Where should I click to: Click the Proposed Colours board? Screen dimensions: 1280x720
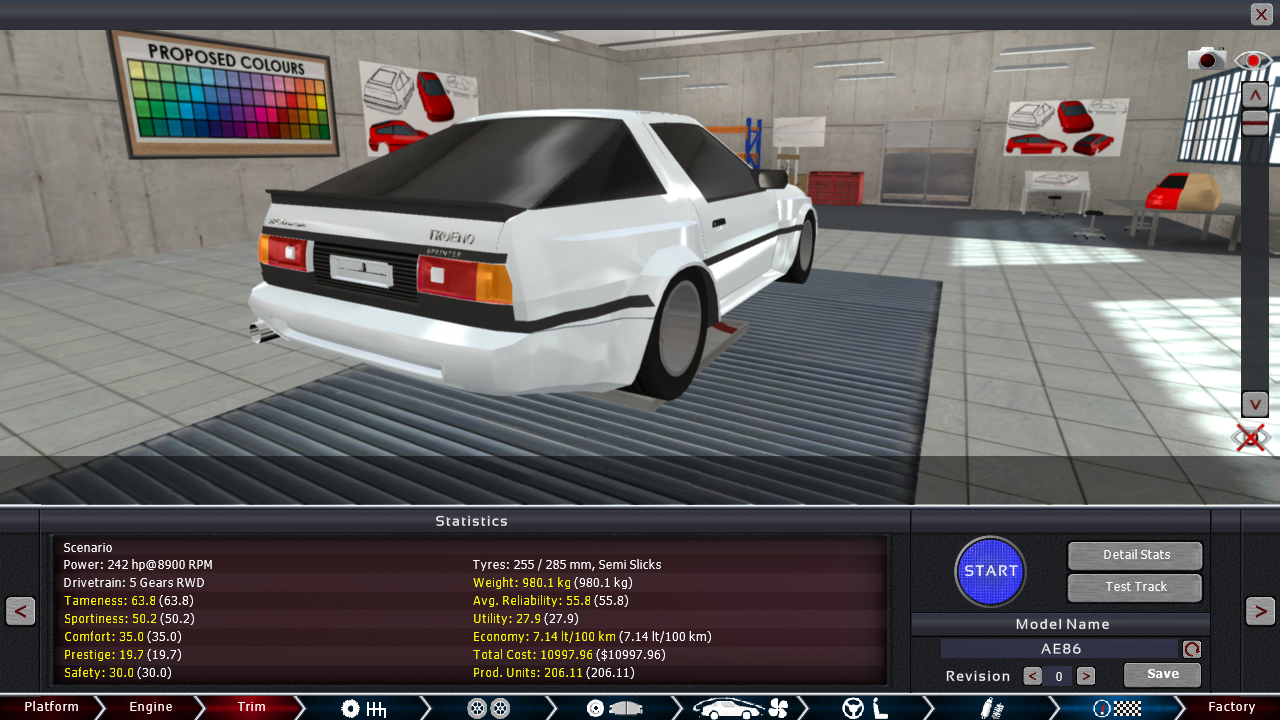click(x=223, y=92)
